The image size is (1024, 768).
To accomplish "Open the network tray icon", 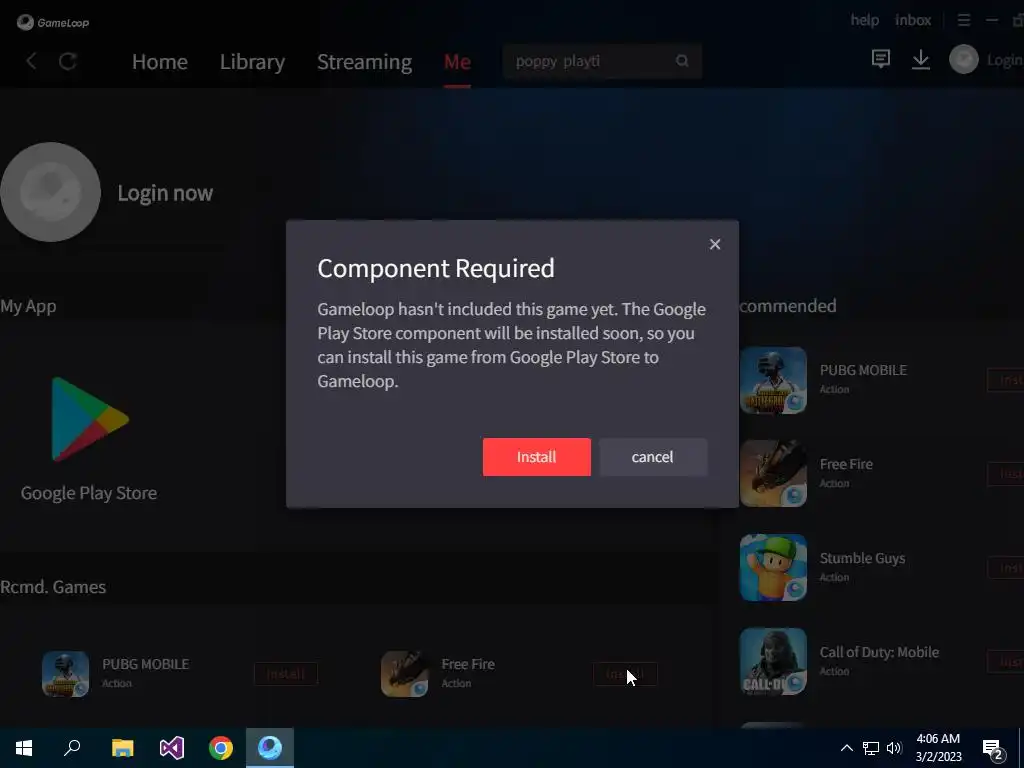I will pyautogui.click(x=871, y=748).
